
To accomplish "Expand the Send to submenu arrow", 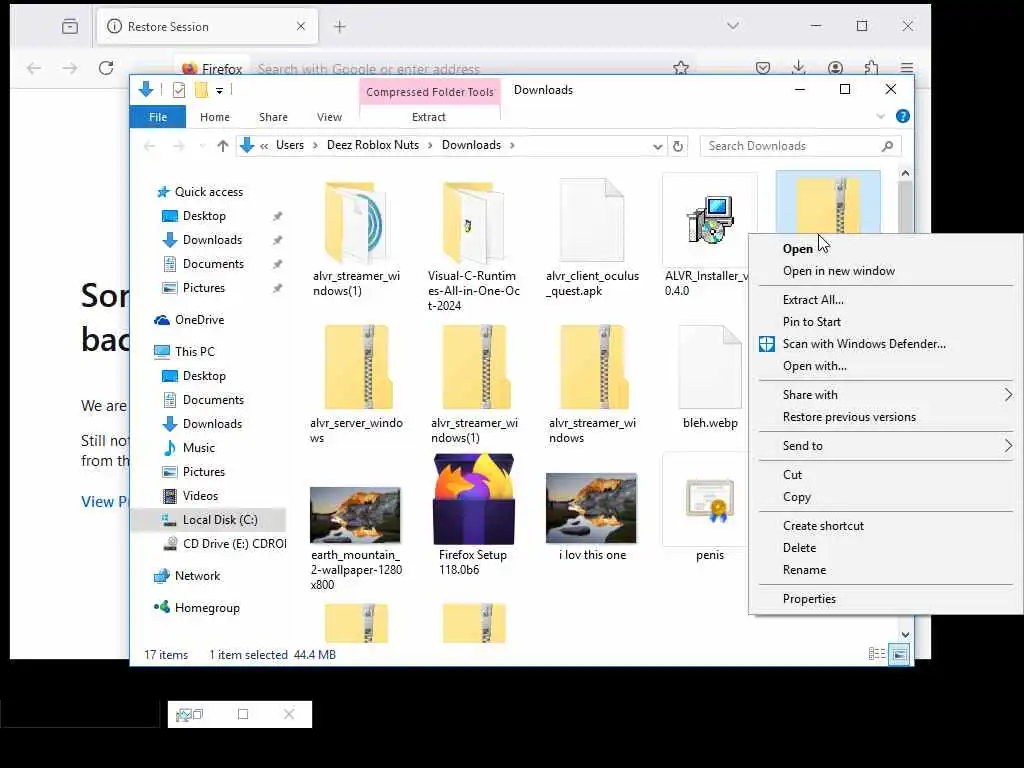I will click(x=1008, y=445).
